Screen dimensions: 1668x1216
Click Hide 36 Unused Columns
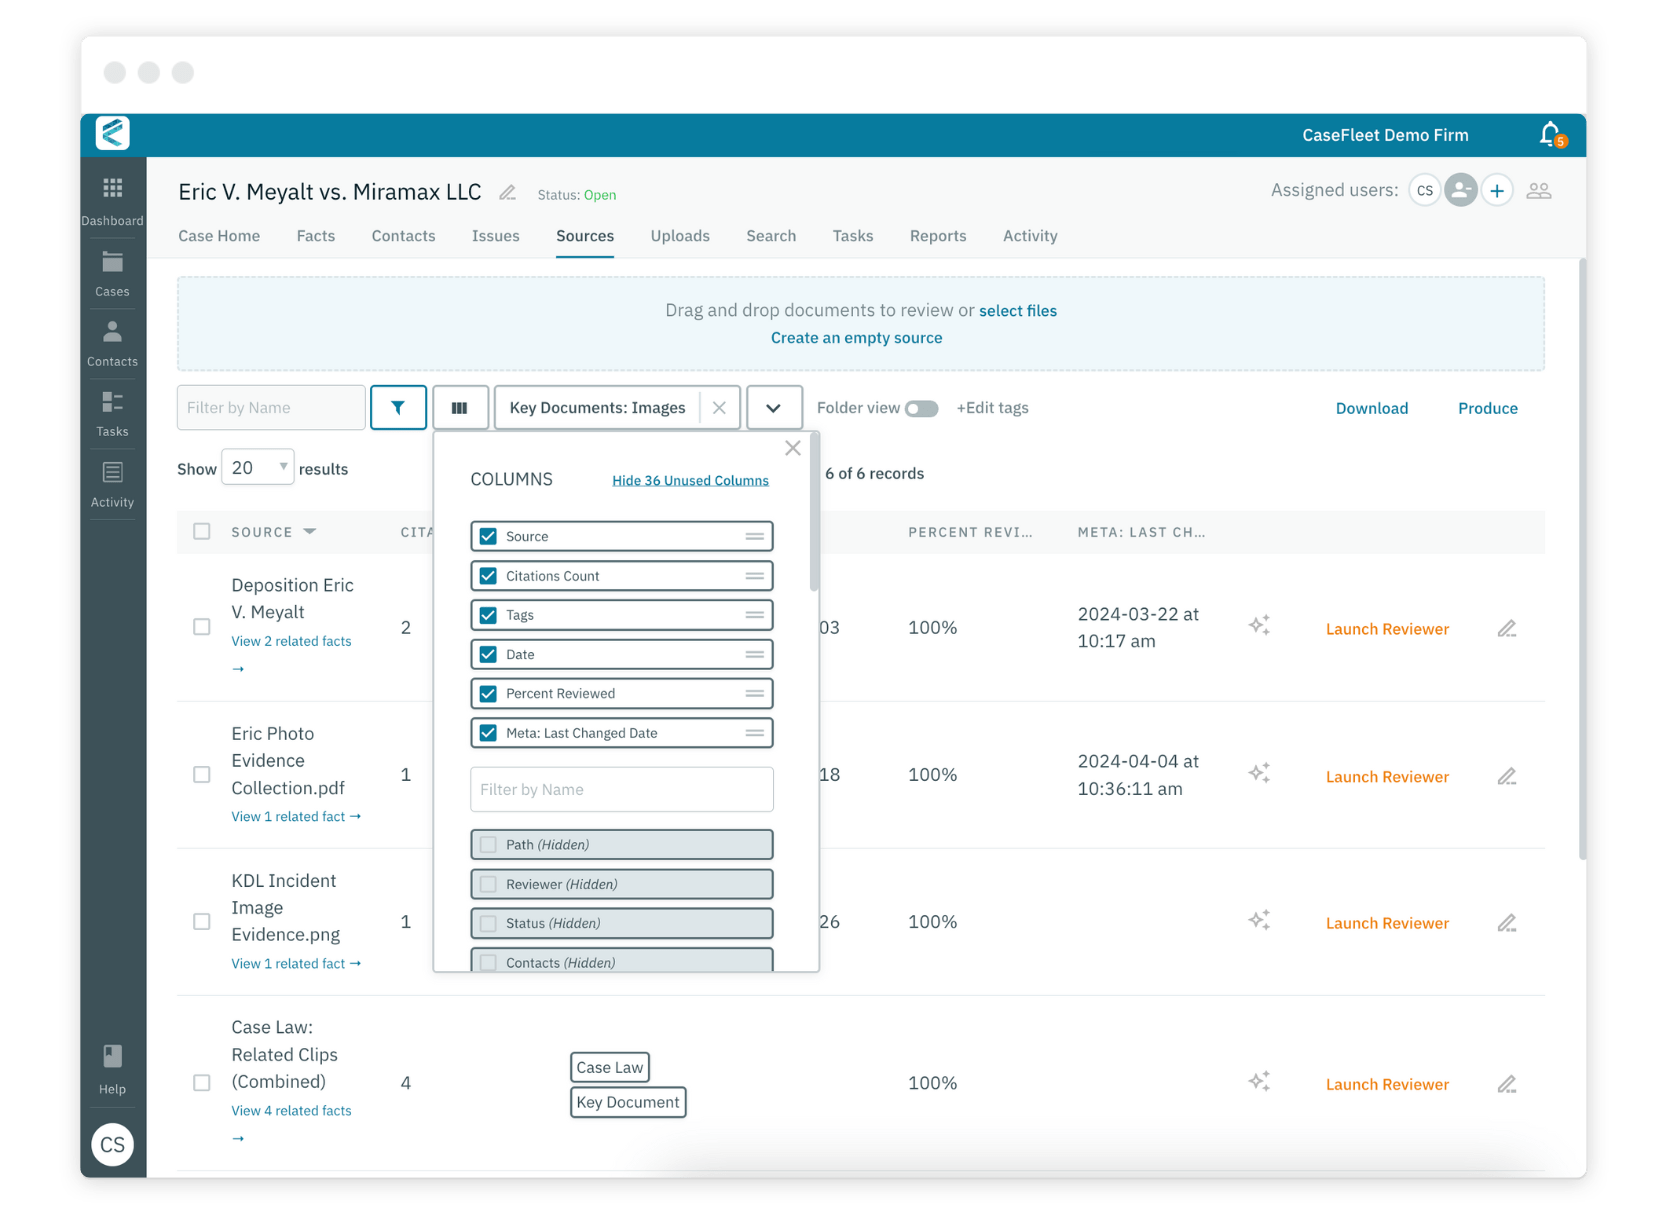[690, 480]
